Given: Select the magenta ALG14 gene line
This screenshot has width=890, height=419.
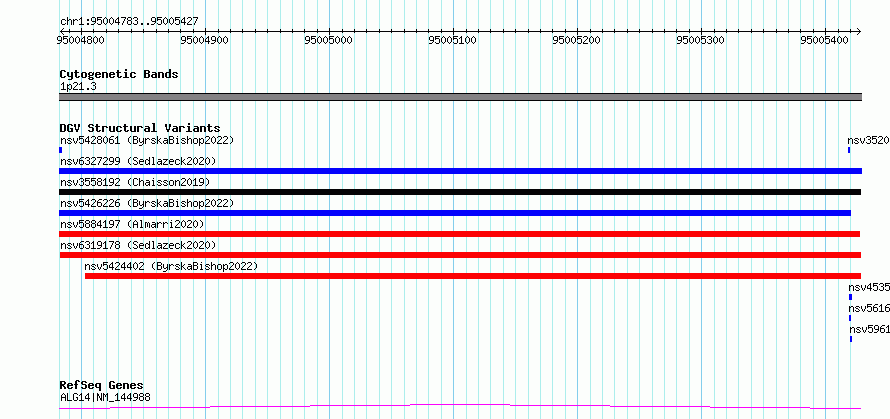Looking at the screenshot, I should coord(460,407).
